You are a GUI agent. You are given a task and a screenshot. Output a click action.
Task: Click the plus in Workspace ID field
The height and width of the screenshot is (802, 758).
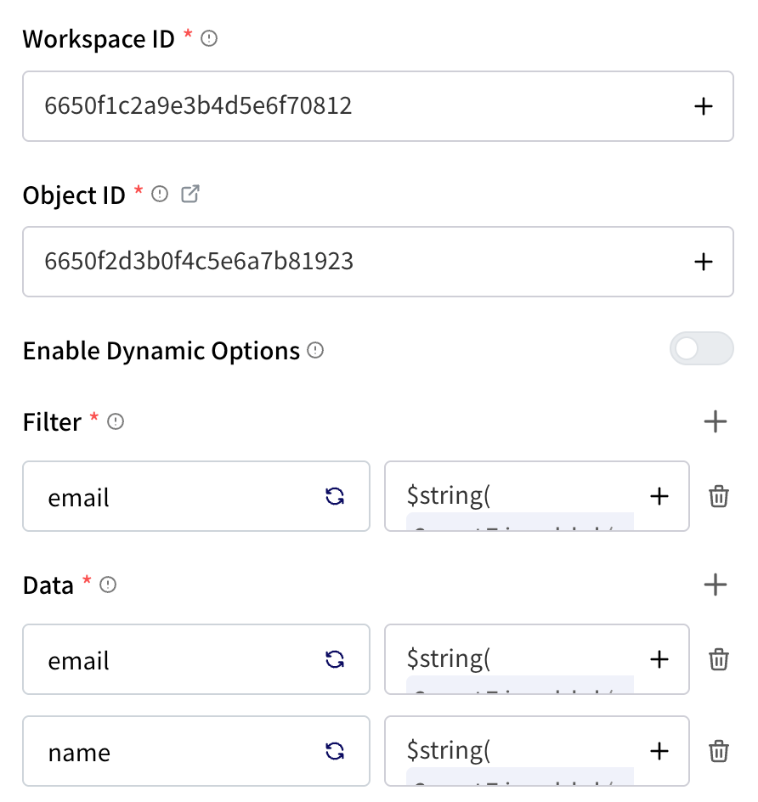pos(703,106)
